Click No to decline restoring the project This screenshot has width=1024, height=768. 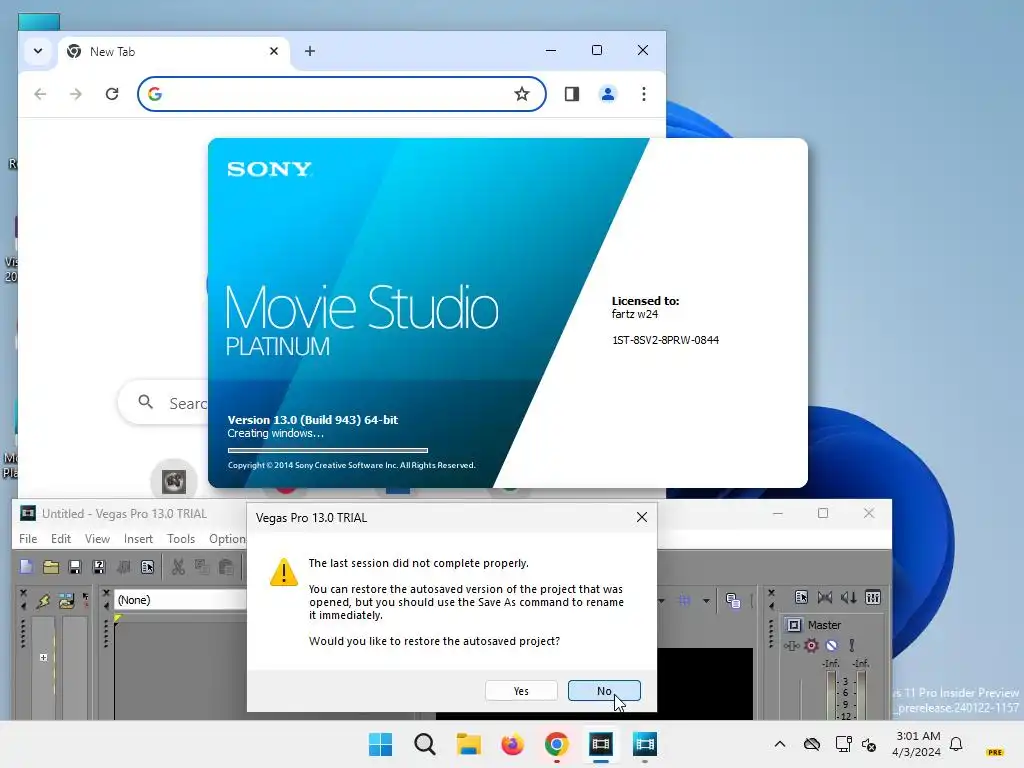click(604, 691)
